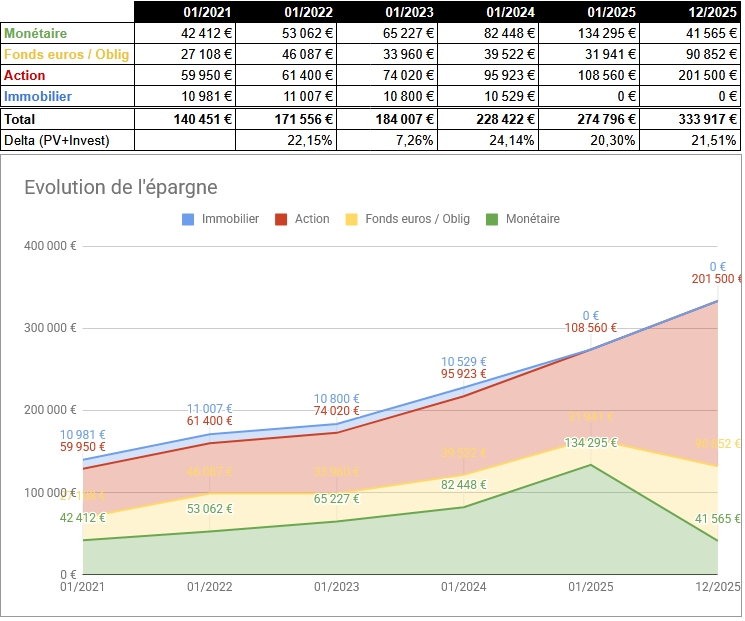The image size is (745, 621).
Task: Select the 'Fonds euros / Oblig' row label cell
Action: [x=66, y=54]
